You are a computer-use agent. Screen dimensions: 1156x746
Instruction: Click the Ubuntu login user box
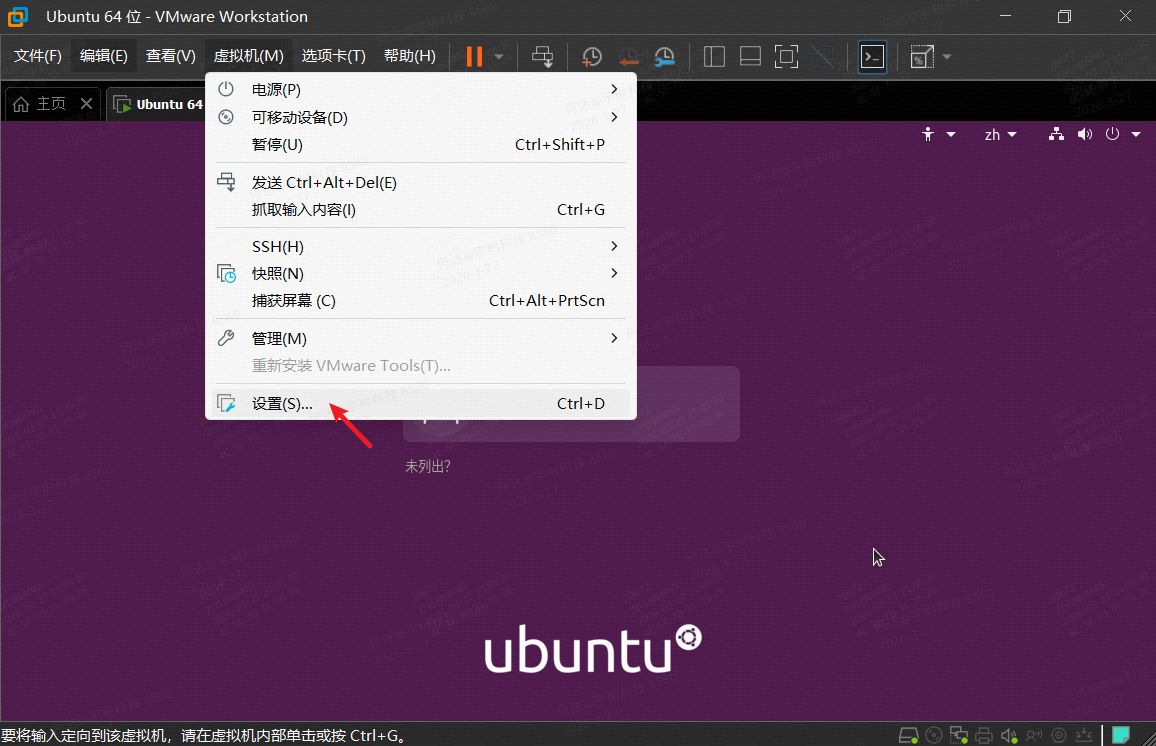tap(571, 404)
